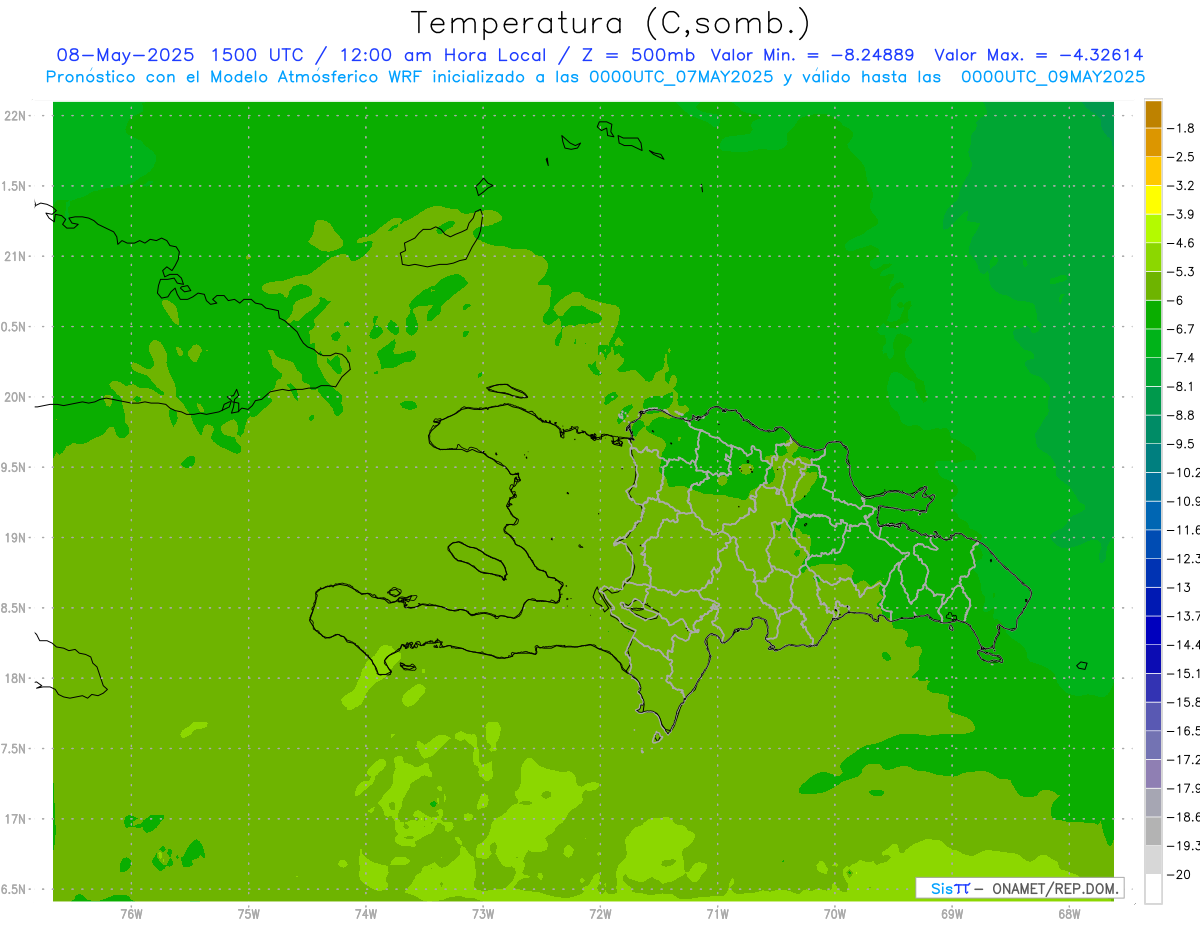Click the "70W" longitude axis label
Screen dimensions: 1200x927
point(835,914)
